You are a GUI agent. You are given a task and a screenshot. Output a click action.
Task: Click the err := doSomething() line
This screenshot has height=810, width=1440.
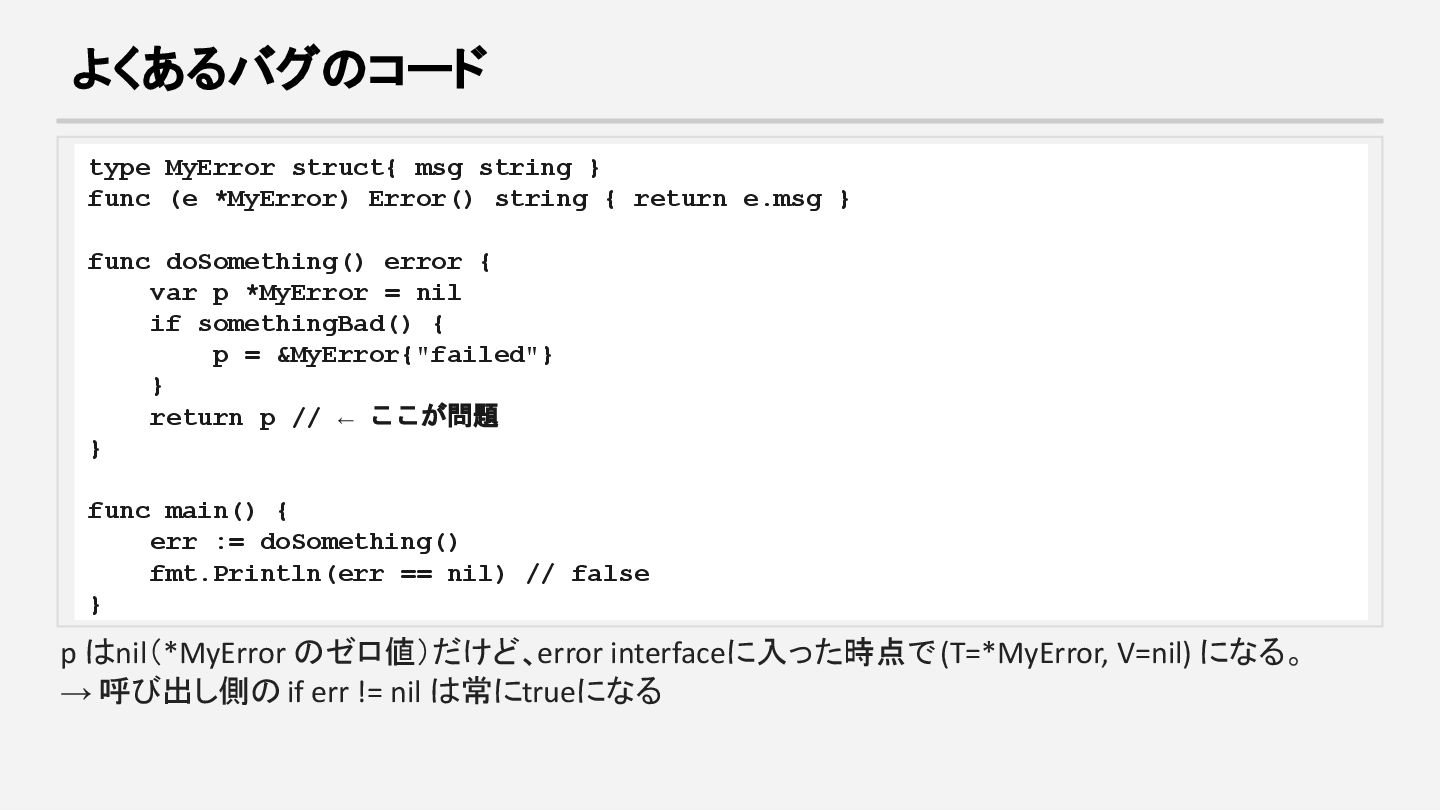tap(304, 542)
